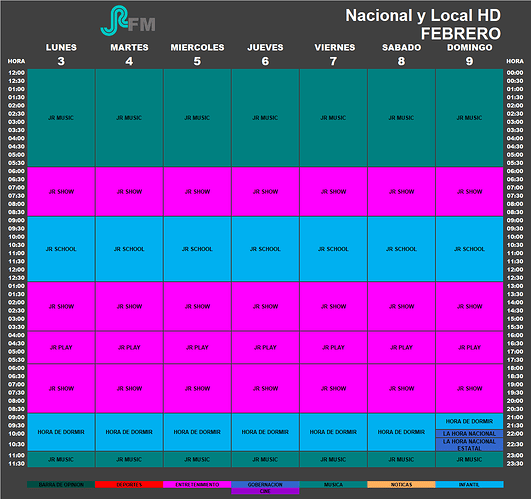Screen dimensions: 531x499
Task: Select the DOMINGO 9 column header
Action: 469,54
